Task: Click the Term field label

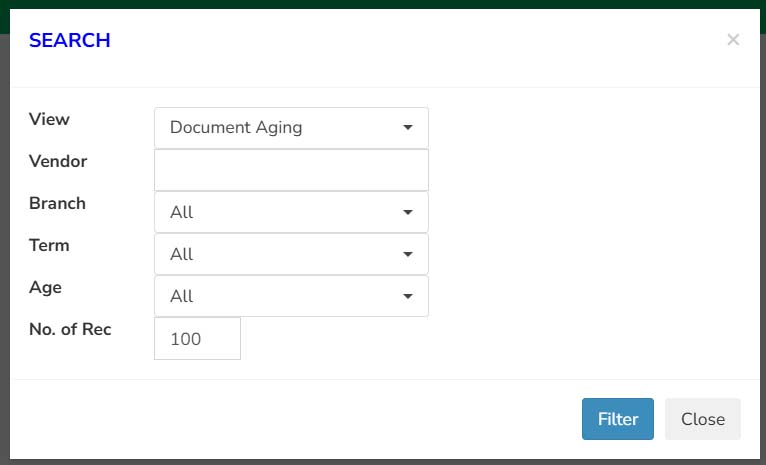Action: (49, 245)
